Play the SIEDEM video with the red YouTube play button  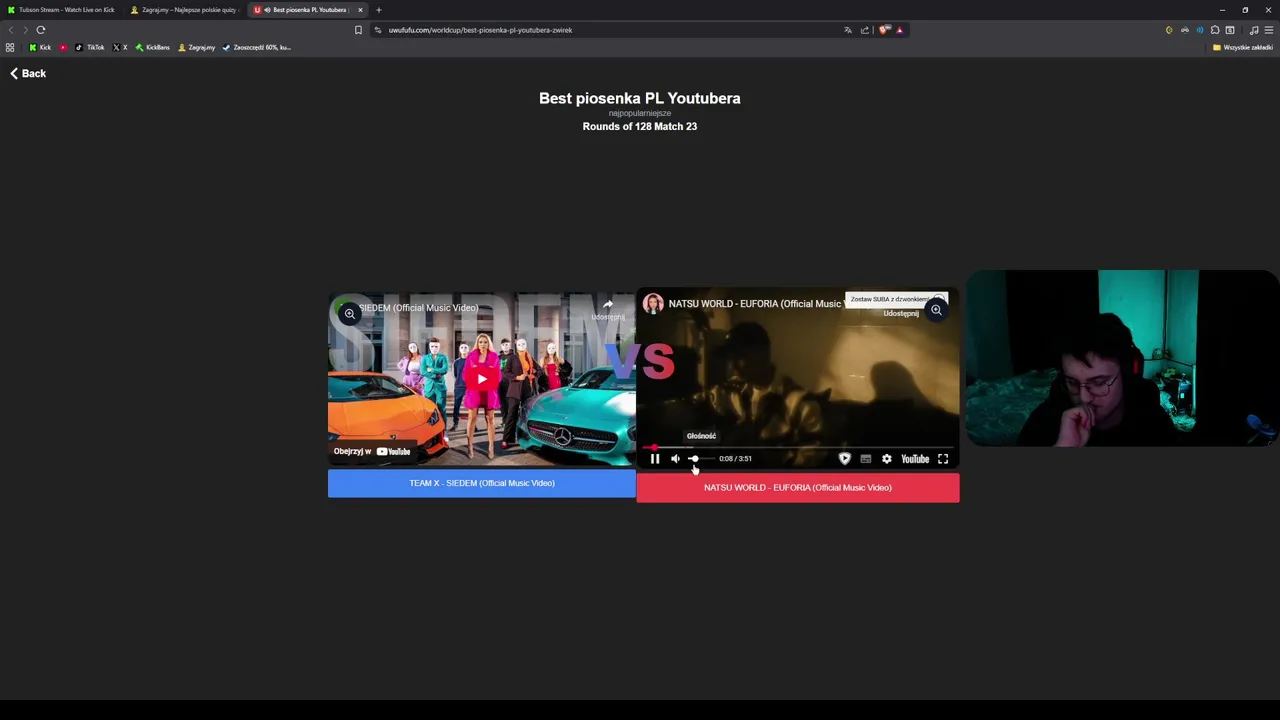482,379
